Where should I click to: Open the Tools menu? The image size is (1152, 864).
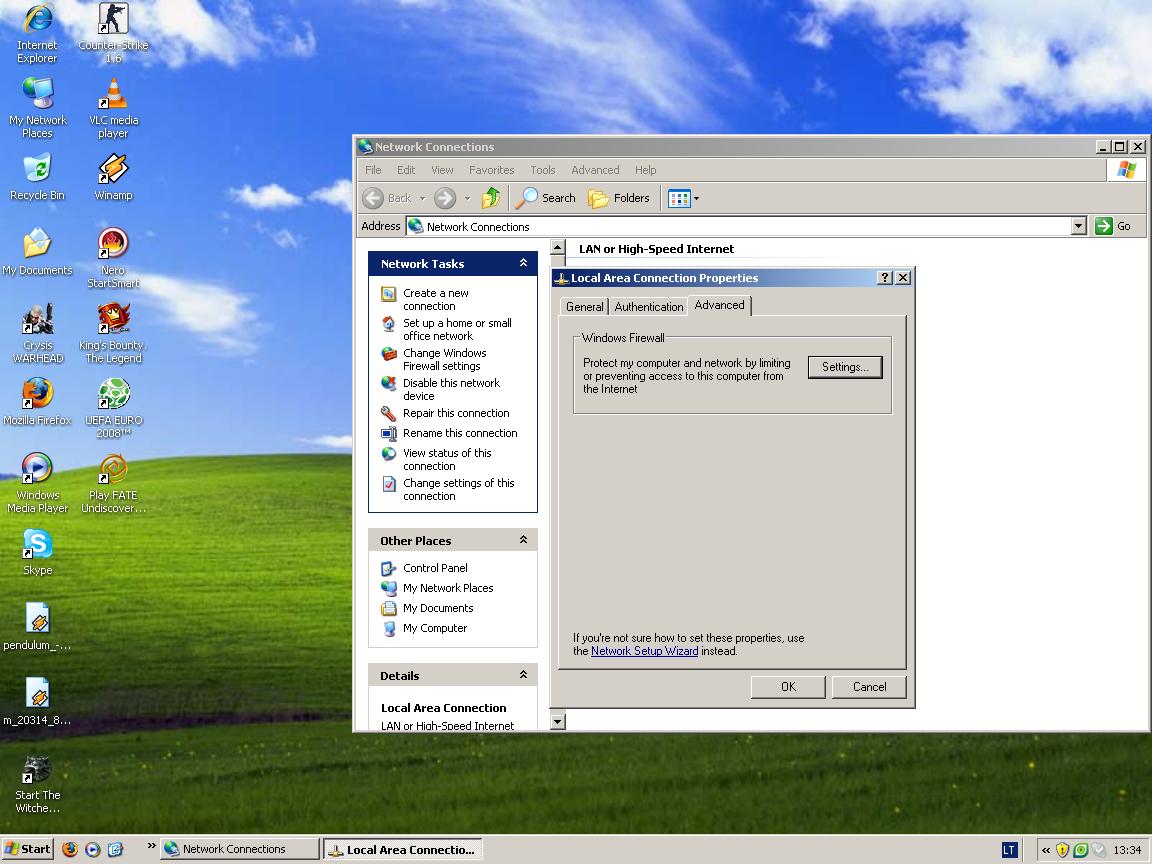[543, 170]
